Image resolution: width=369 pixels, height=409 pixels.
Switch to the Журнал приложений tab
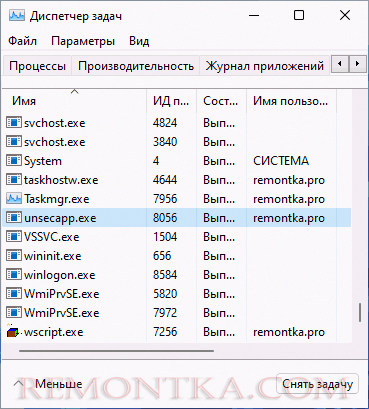265,66
